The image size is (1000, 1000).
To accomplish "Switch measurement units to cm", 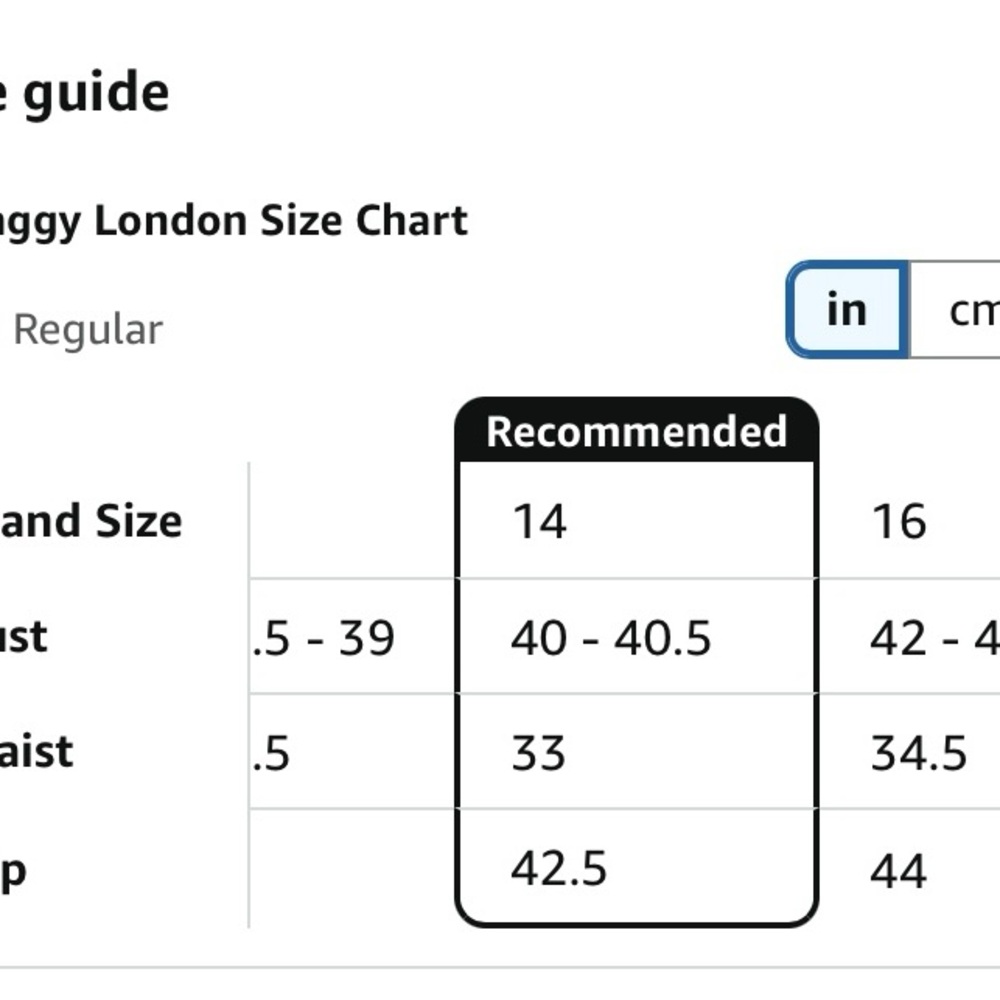I will click(955, 310).
